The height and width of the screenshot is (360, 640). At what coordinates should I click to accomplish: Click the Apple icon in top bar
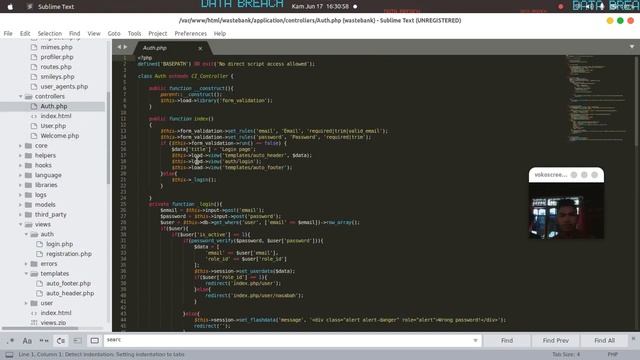pos(10,7)
